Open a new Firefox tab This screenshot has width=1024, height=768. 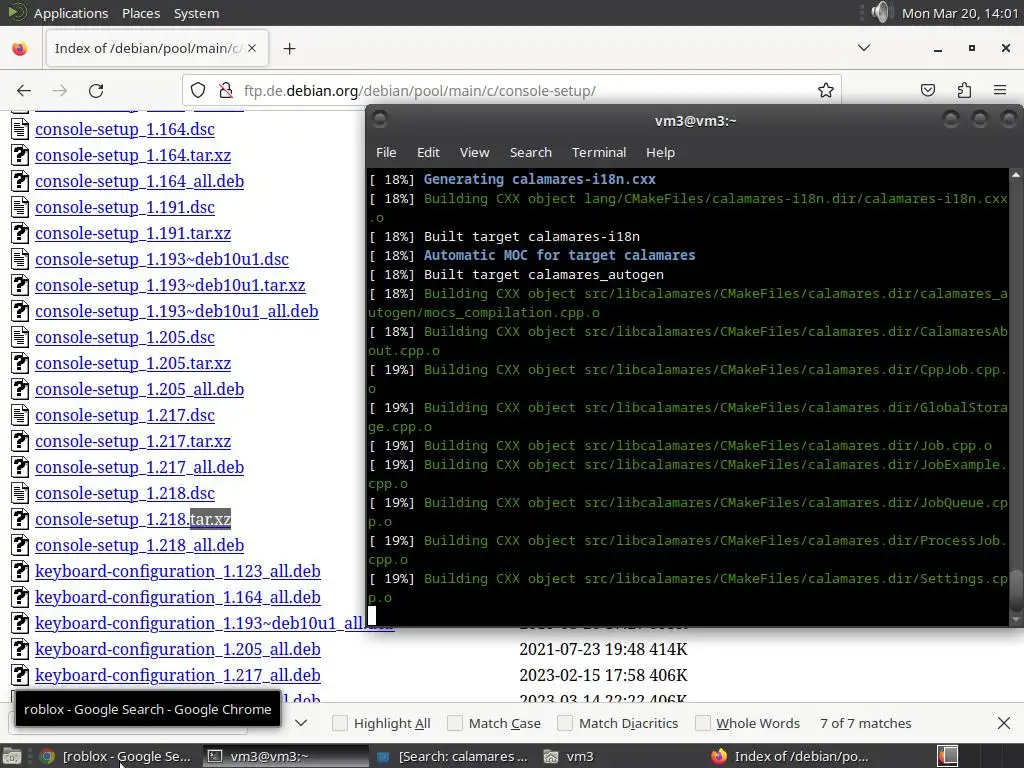pos(289,48)
